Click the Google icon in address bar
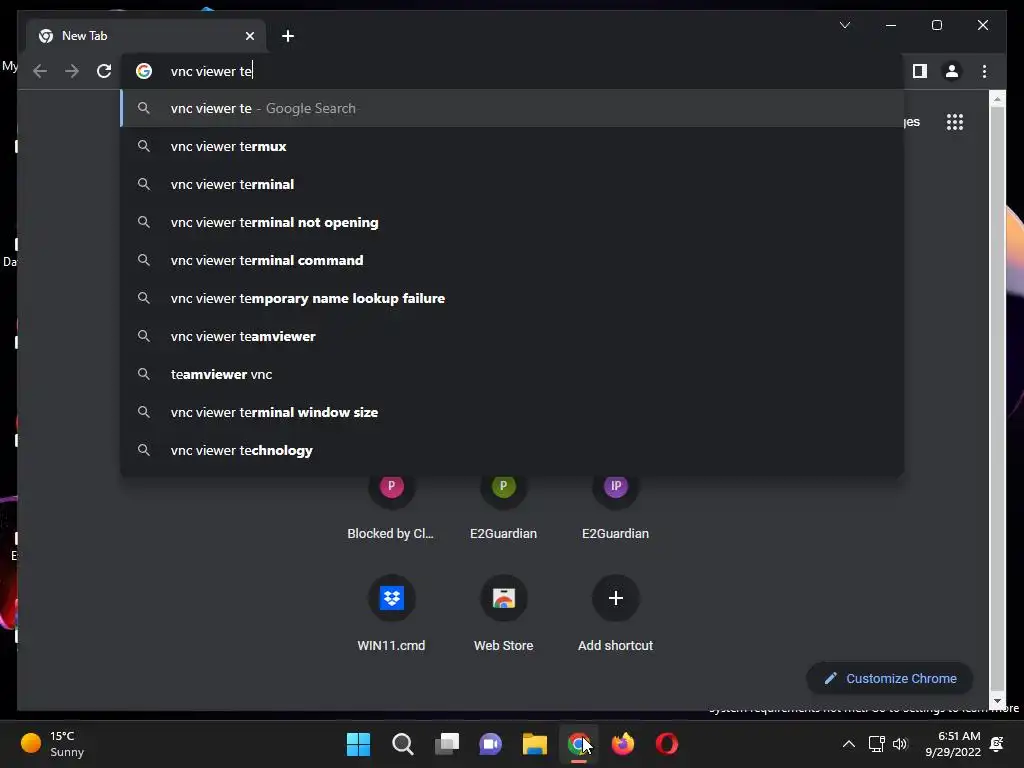The width and height of the screenshot is (1024, 768). [144, 71]
